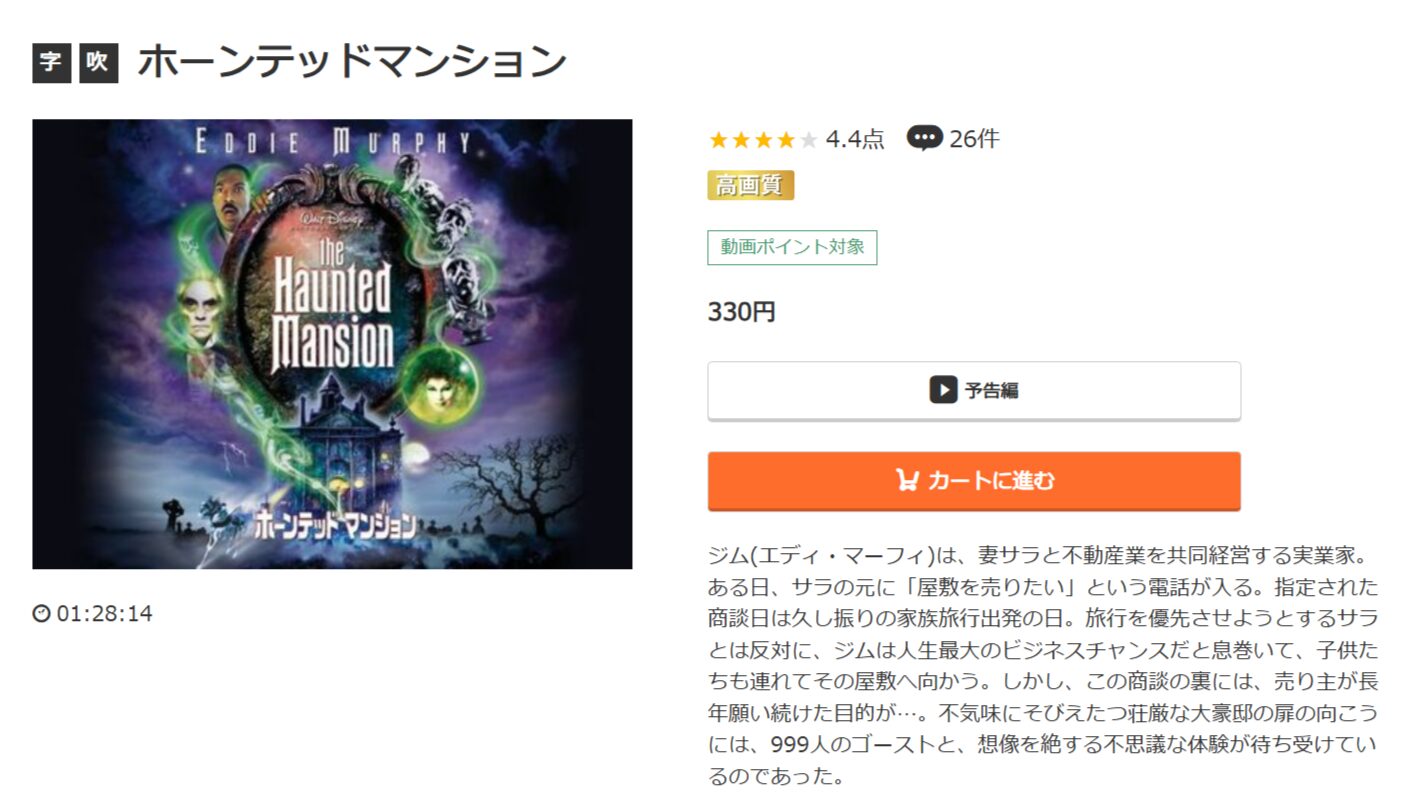The width and height of the screenshot is (1410, 793).
Task: Click the 330円 price text
Action: click(x=741, y=312)
